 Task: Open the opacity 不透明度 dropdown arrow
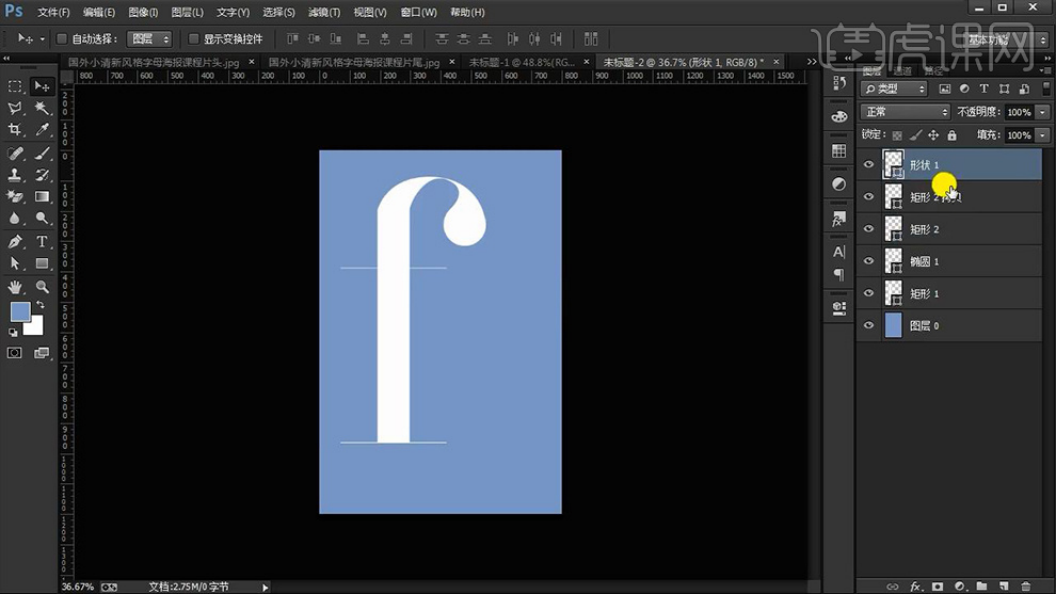tap(1043, 112)
